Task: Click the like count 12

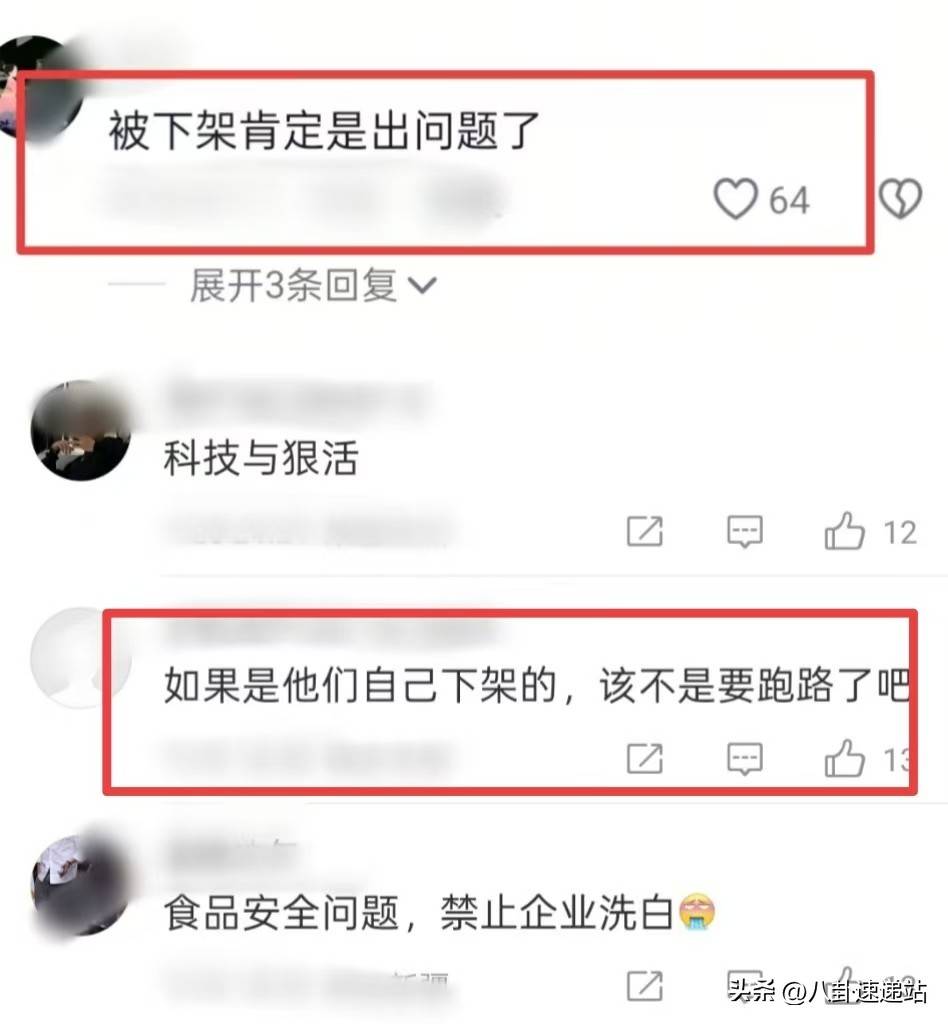Action: (x=900, y=532)
